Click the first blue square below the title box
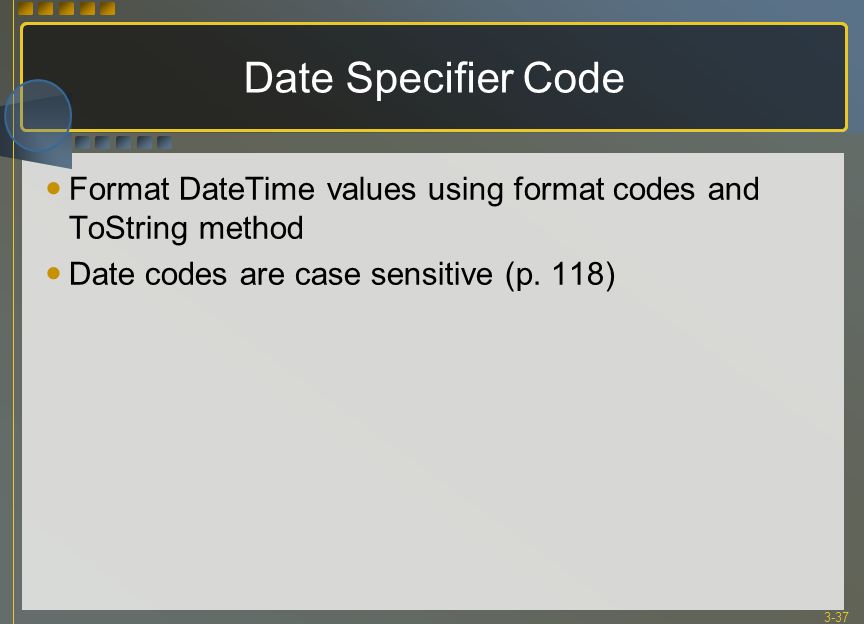Image resolution: width=864 pixels, height=624 pixels. tap(82, 143)
